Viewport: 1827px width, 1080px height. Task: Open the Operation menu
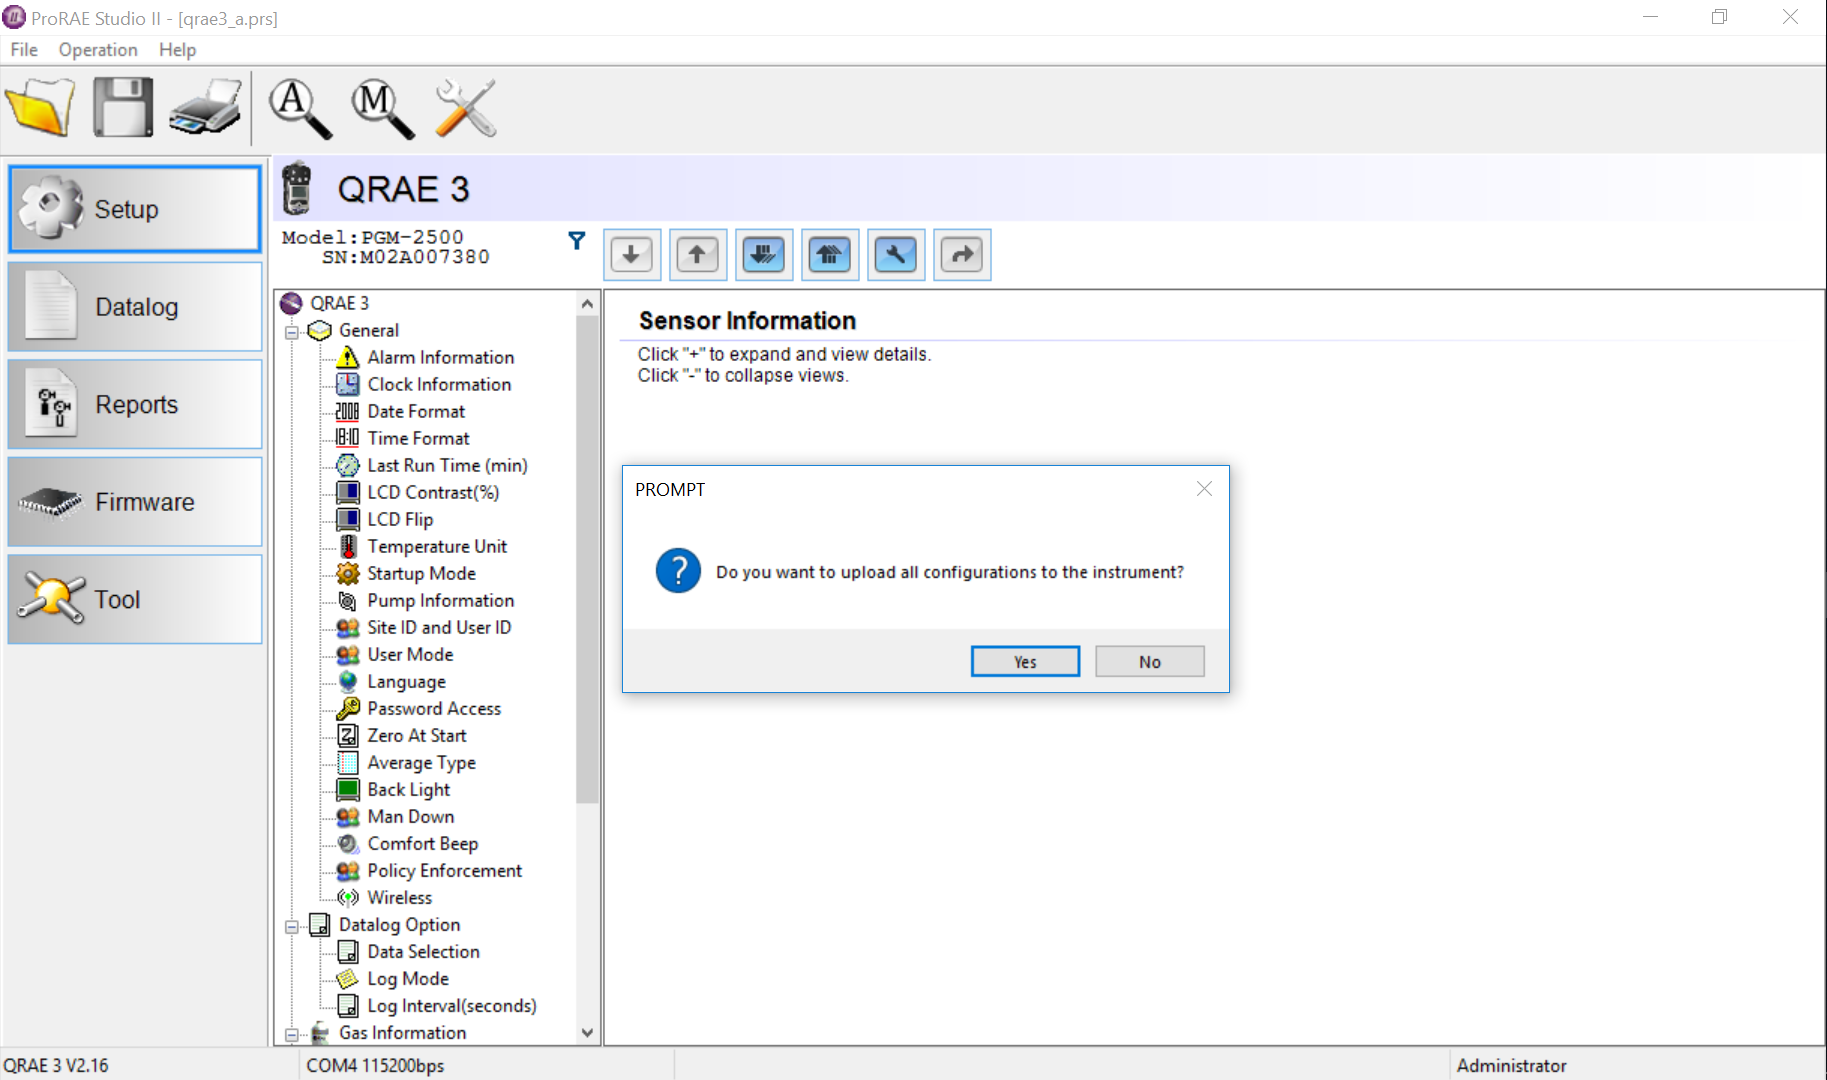click(x=98, y=50)
